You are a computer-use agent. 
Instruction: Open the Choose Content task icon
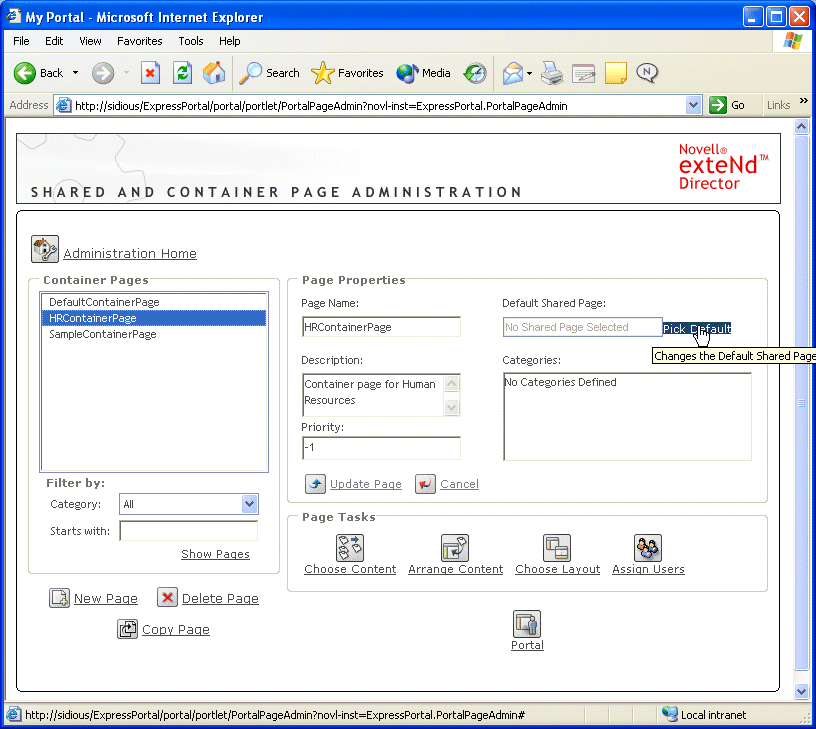(x=349, y=547)
